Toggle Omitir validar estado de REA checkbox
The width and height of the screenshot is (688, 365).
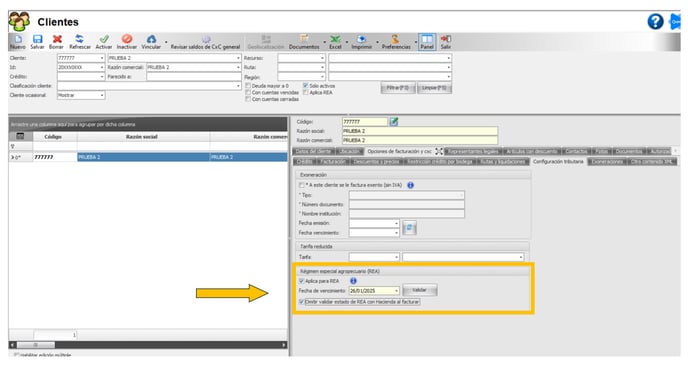(301, 302)
